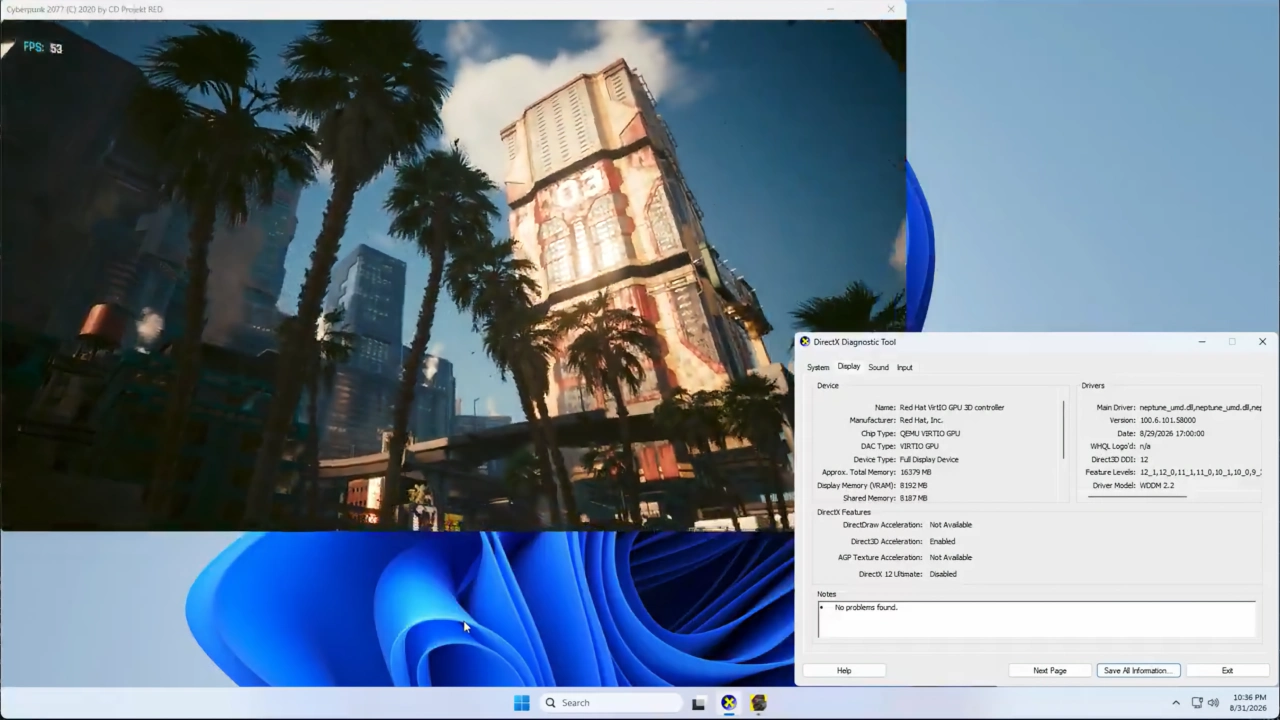This screenshot has height=720, width=1280.
Task: Click AGP Texture Acceleration 'Not Available' value
Action: [950, 558]
